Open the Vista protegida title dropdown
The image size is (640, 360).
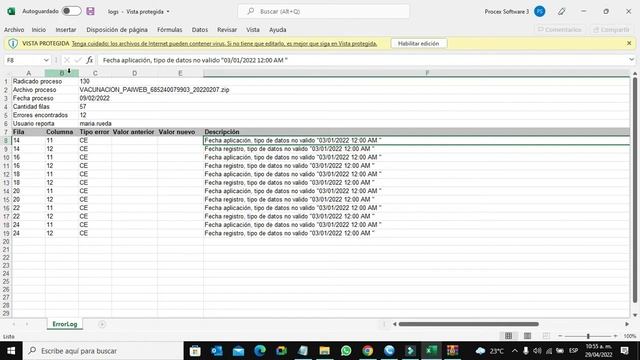click(168, 12)
